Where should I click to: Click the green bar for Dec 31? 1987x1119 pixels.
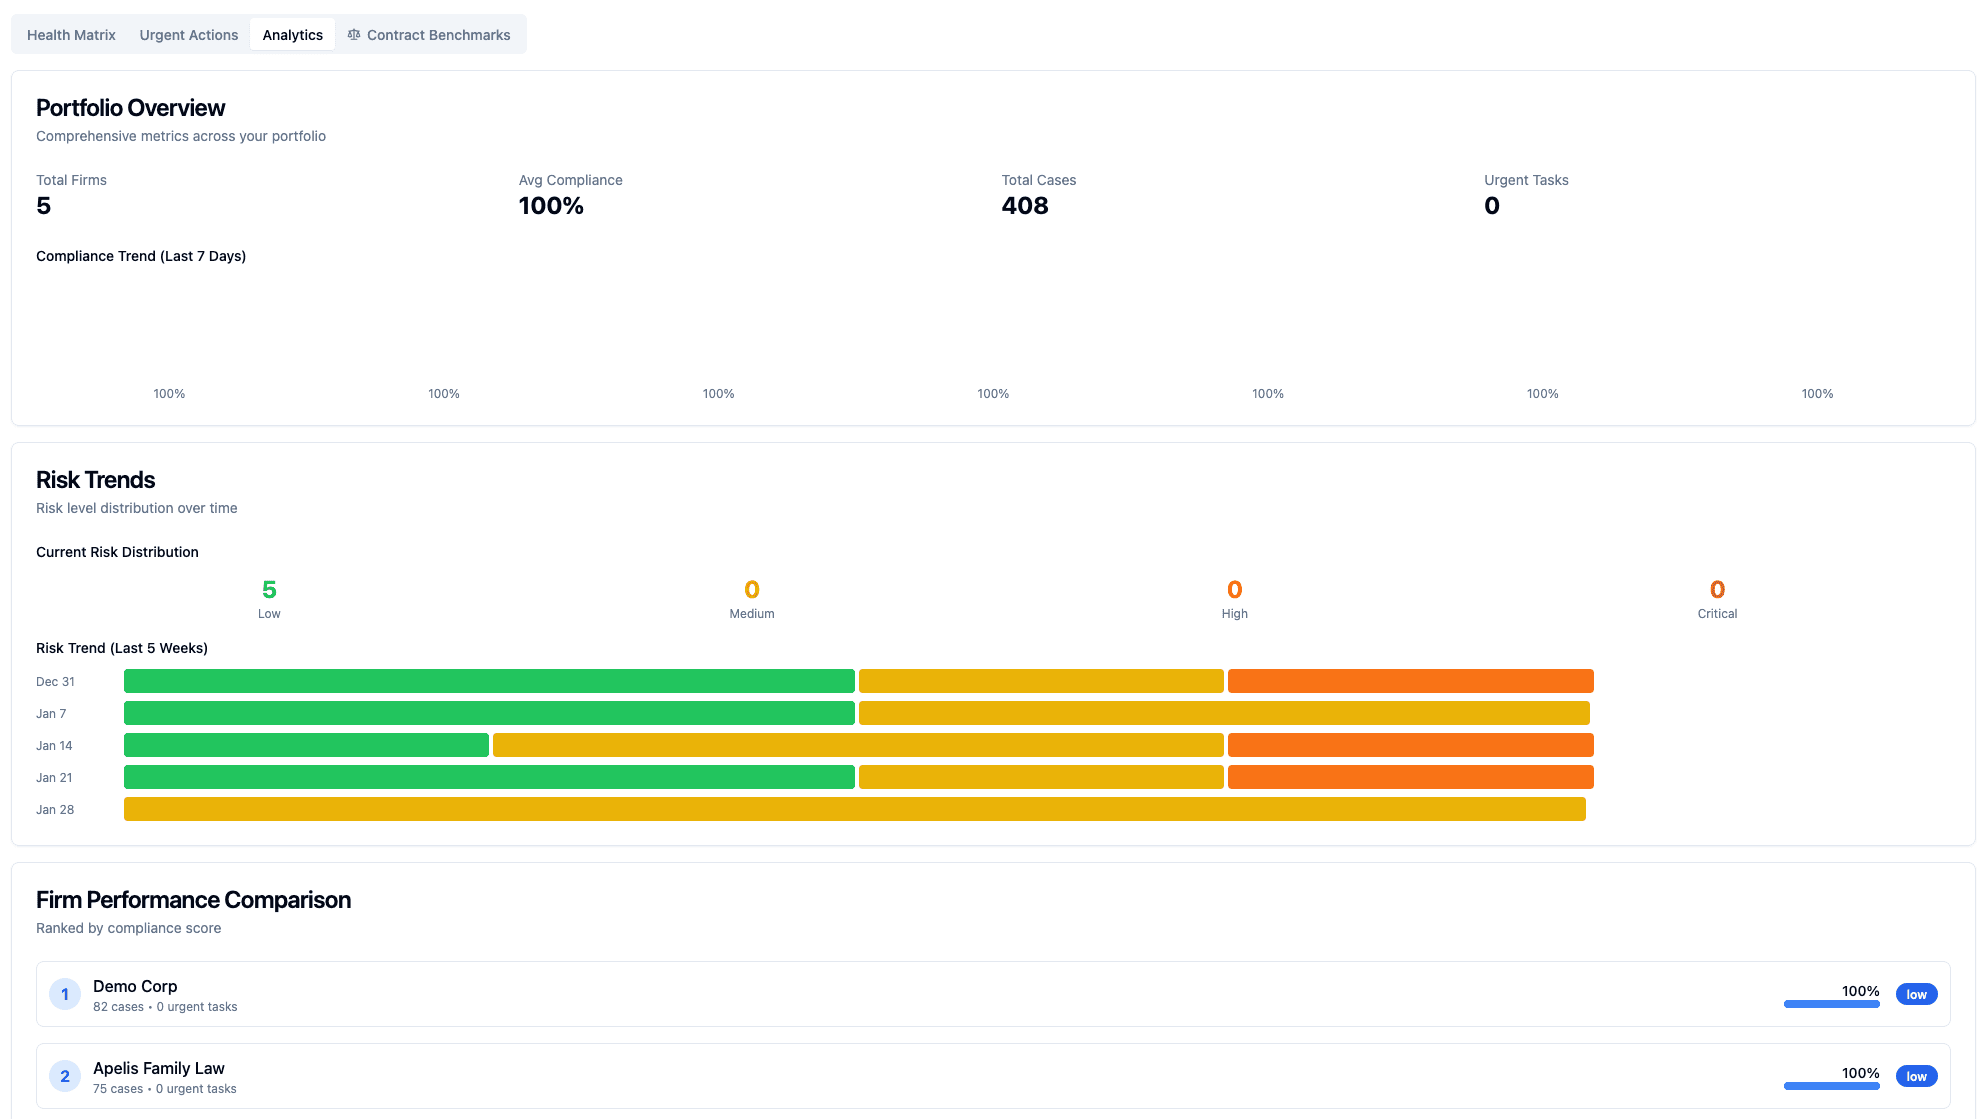488,681
